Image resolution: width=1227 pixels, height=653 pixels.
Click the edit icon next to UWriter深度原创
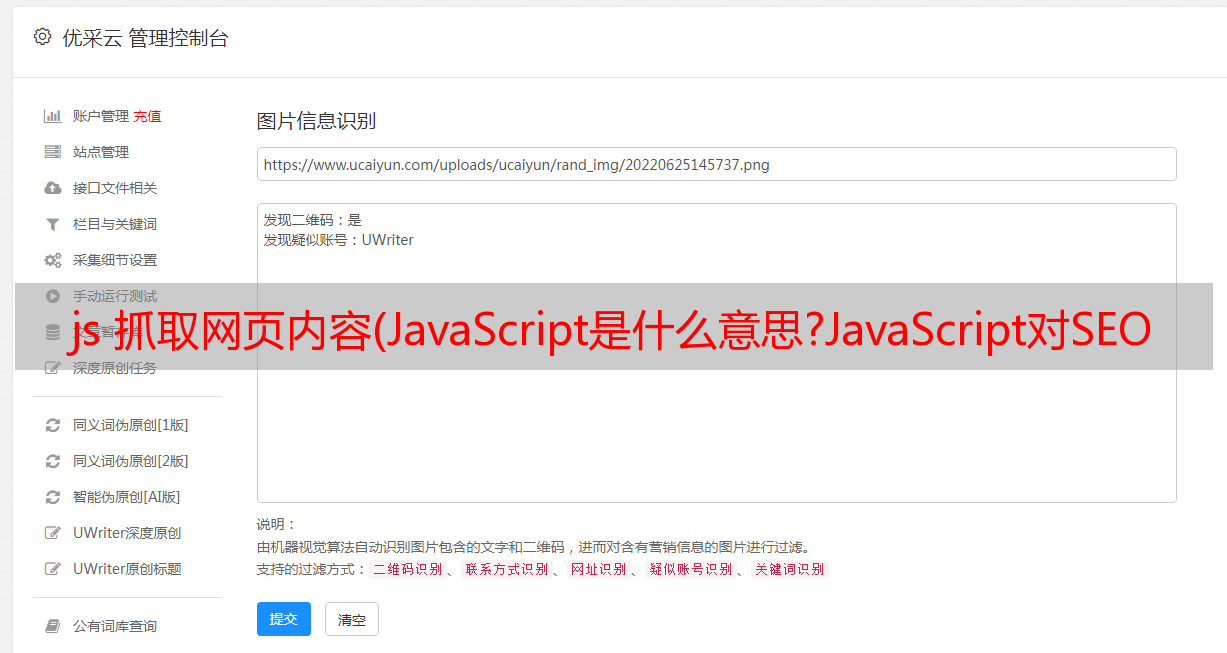click(x=53, y=533)
